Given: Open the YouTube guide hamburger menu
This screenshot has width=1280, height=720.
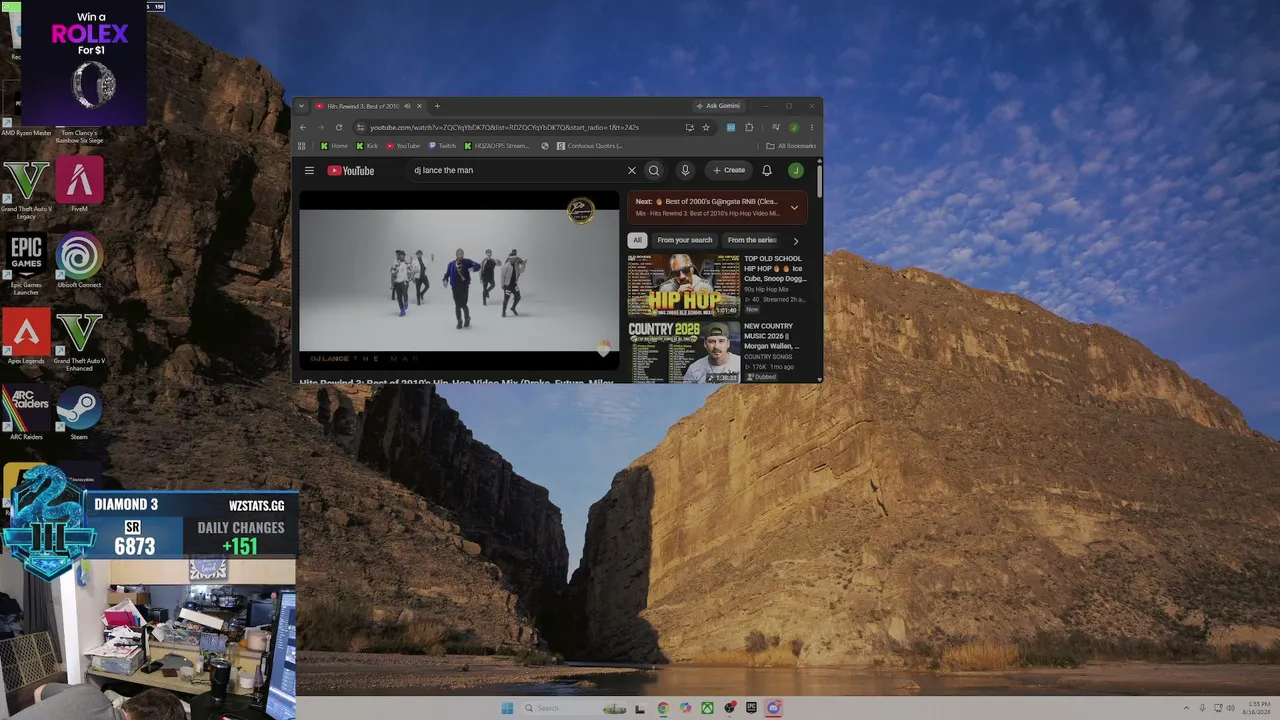Looking at the screenshot, I should [x=309, y=170].
